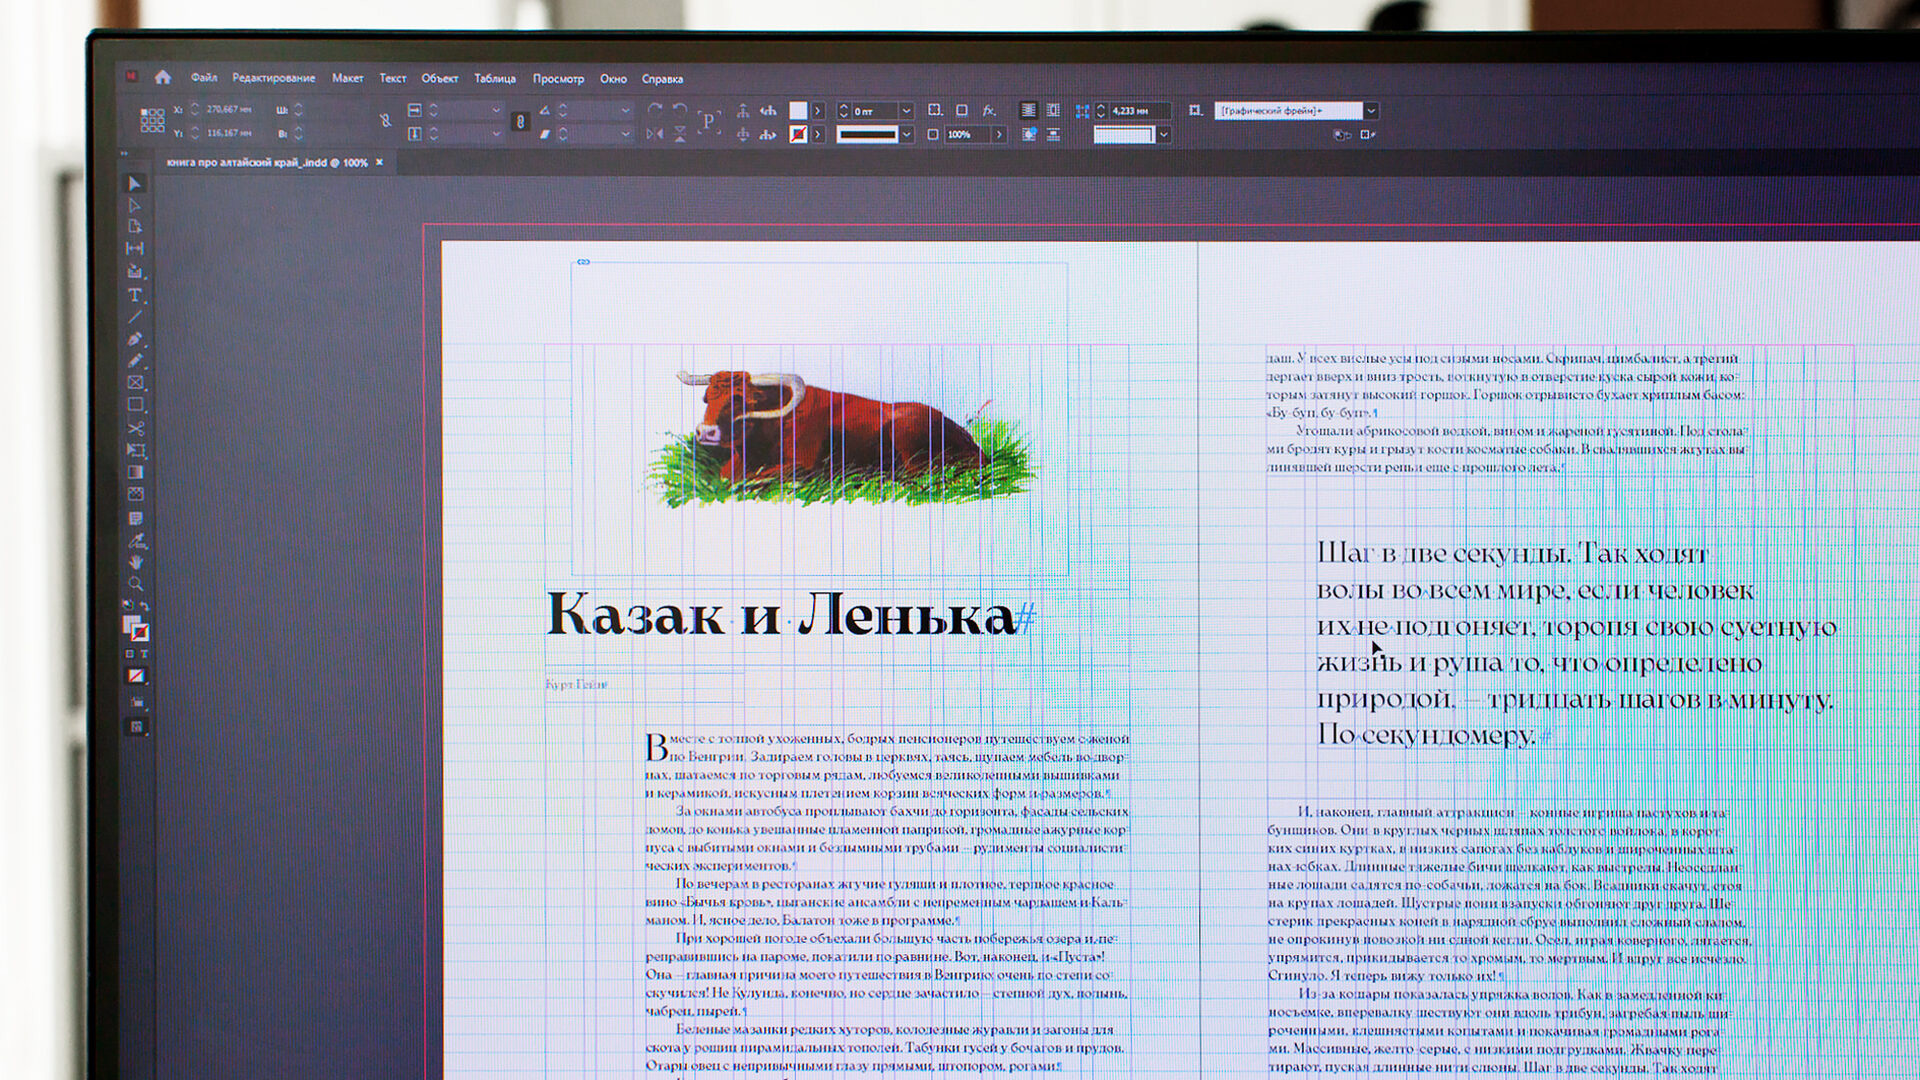
Task: Close the книга про алтайский край document tab
Action: (380, 162)
